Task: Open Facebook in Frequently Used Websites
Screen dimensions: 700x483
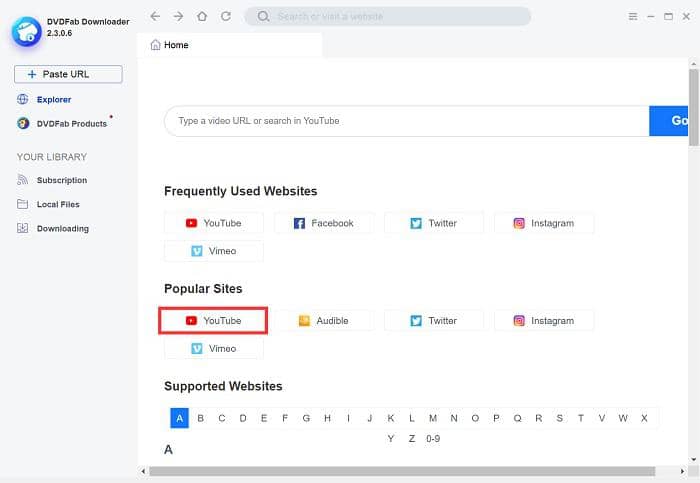Action: click(323, 223)
